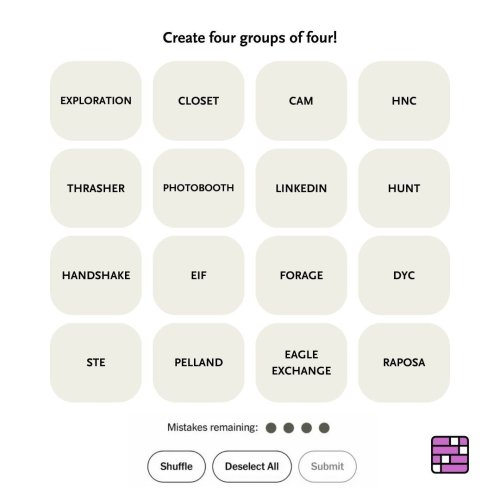Shuffle the word tiles

(176, 466)
